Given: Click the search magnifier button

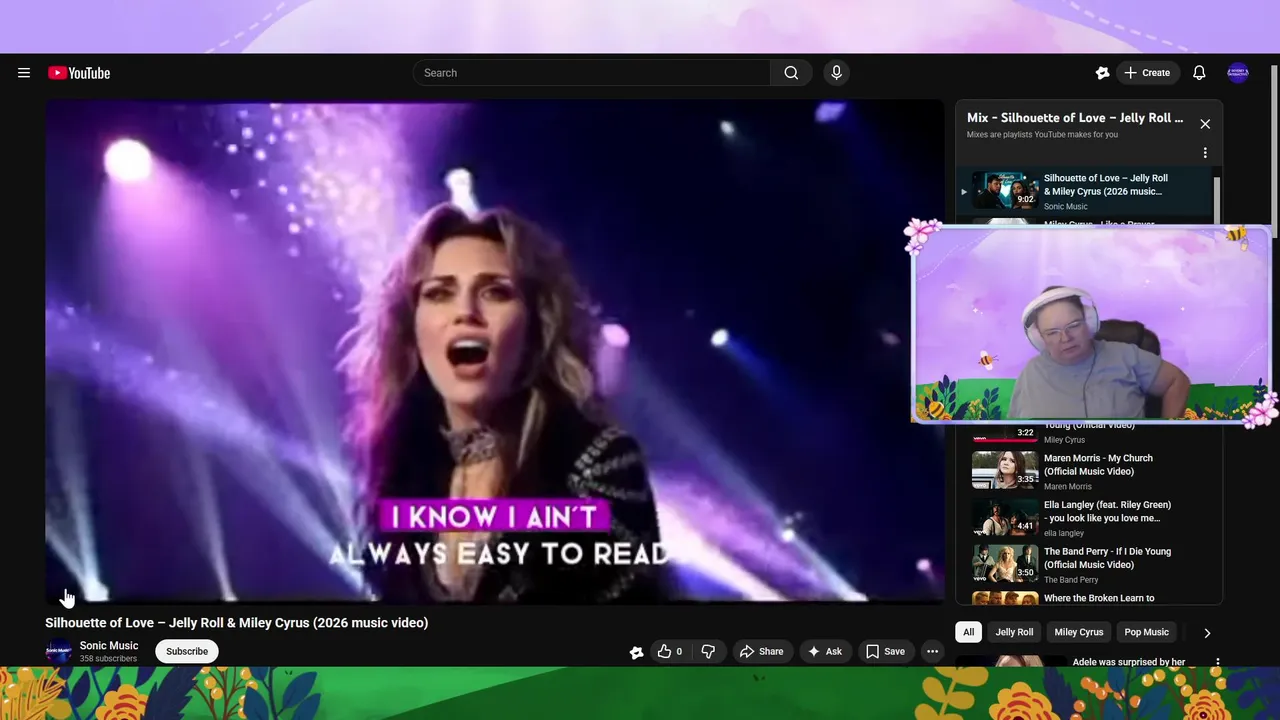Looking at the screenshot, I should [791, 73].
